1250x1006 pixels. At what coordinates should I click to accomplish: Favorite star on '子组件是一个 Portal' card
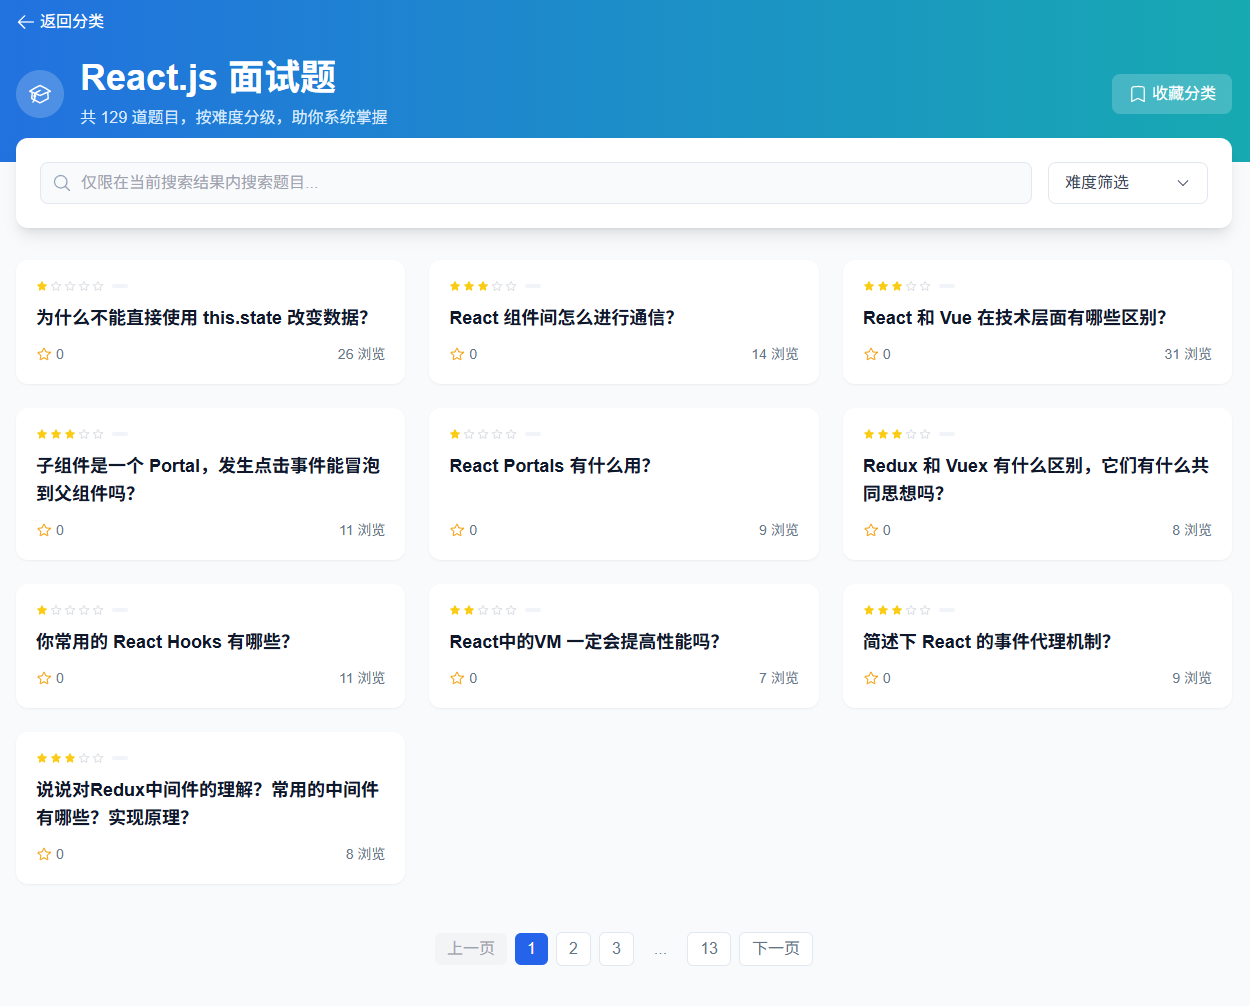click(44, 530)
